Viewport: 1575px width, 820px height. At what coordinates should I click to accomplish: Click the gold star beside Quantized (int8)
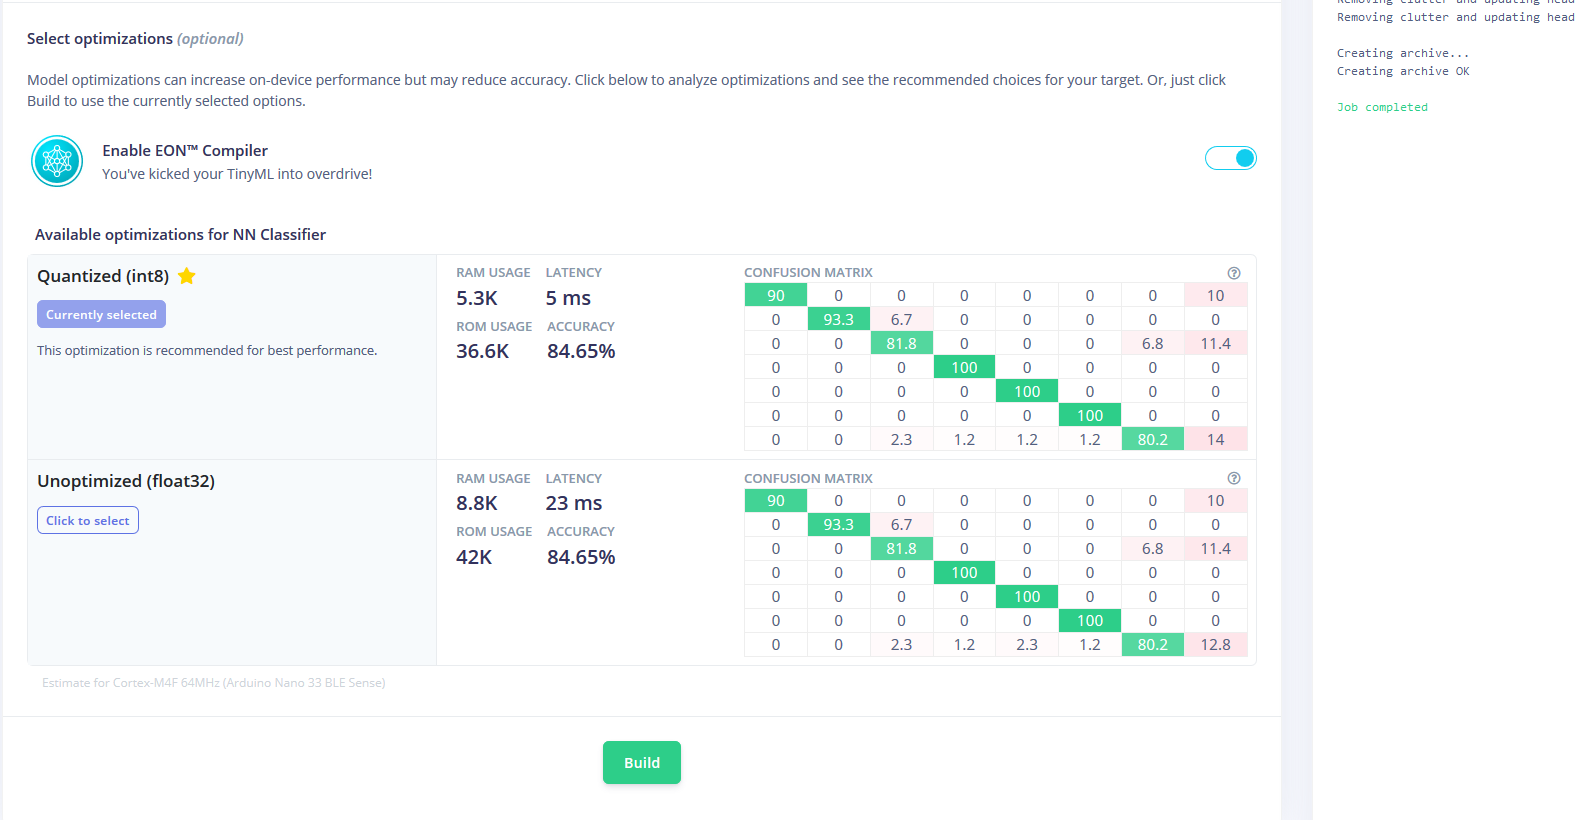pos(187,276)
